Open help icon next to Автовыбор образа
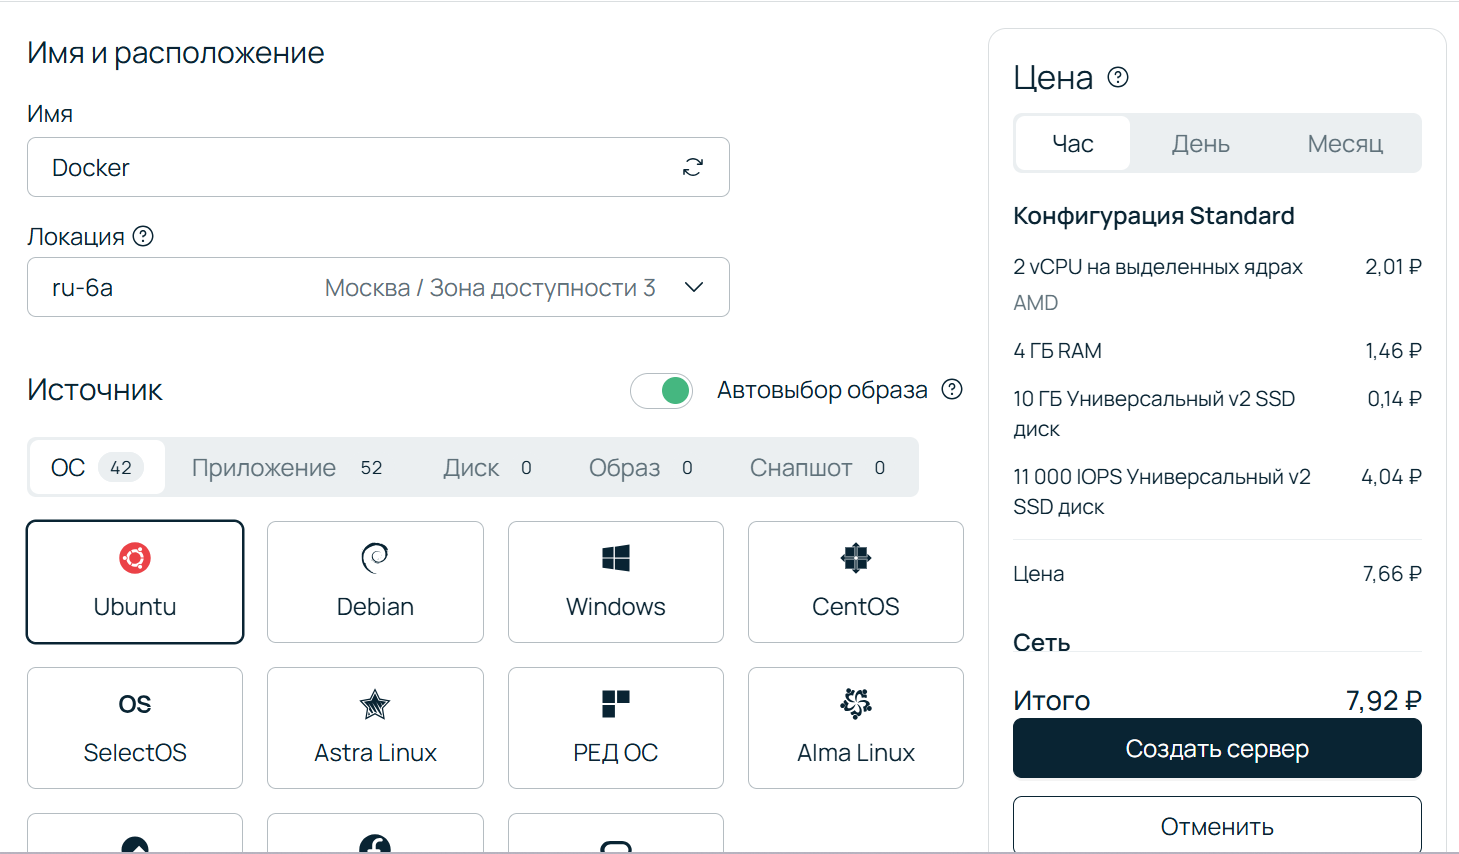Viewport: 1459px width, 854px height. (x=952, y=389)
